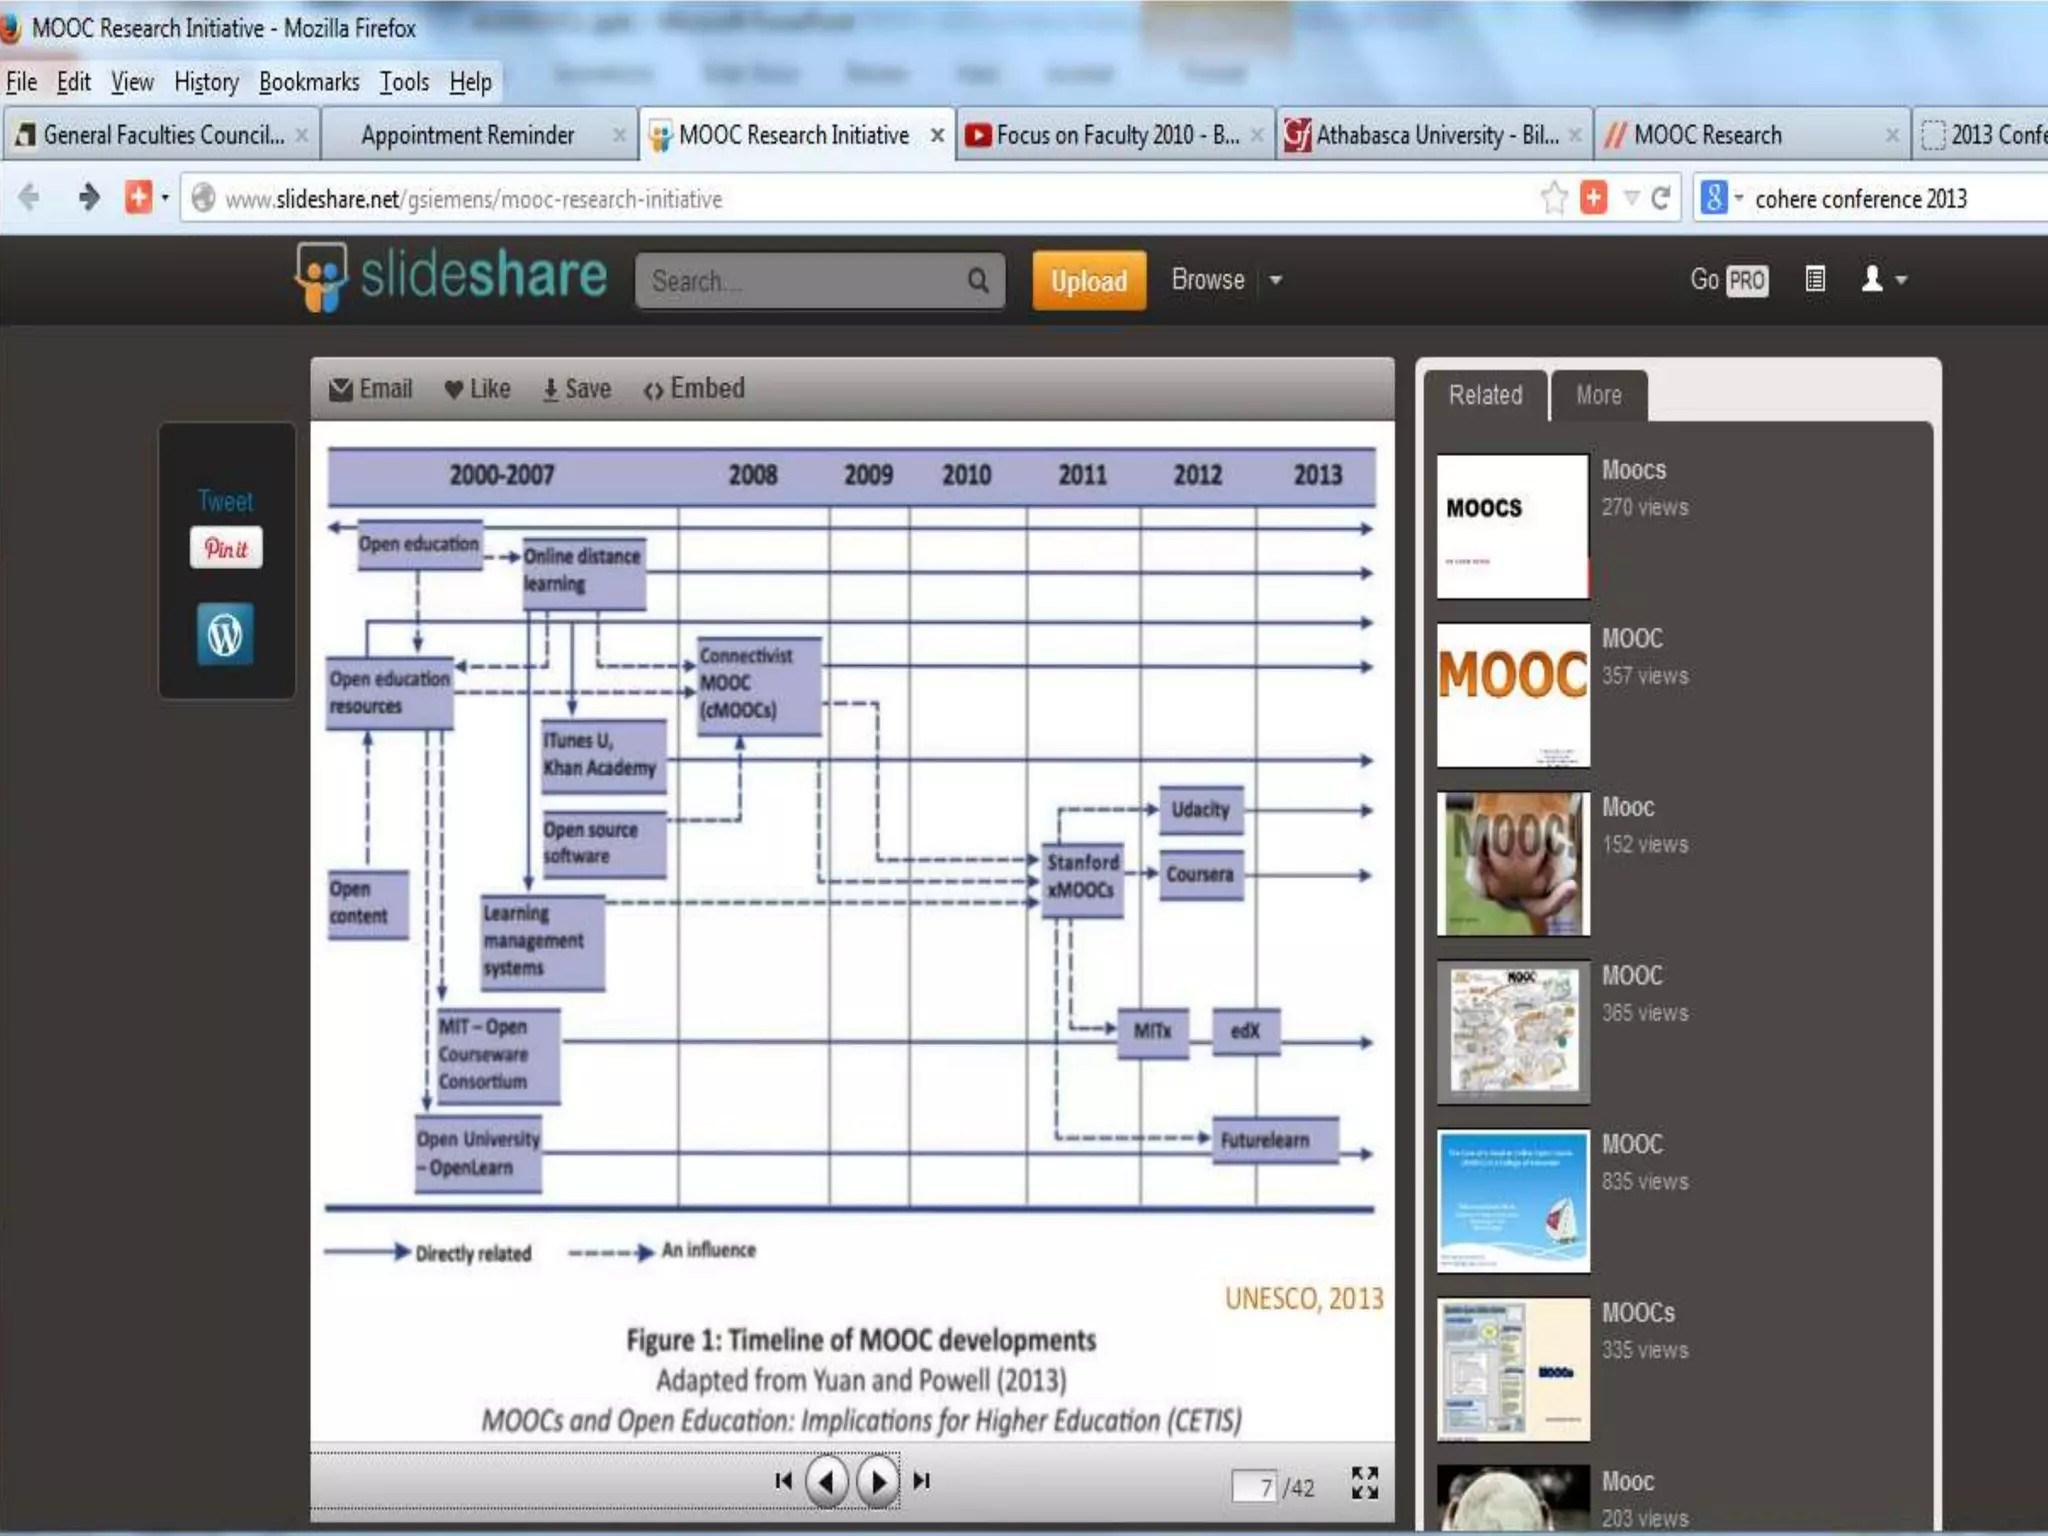Switch to the More tab
Screen dimensions: 2048x1536
(1598, 396)
